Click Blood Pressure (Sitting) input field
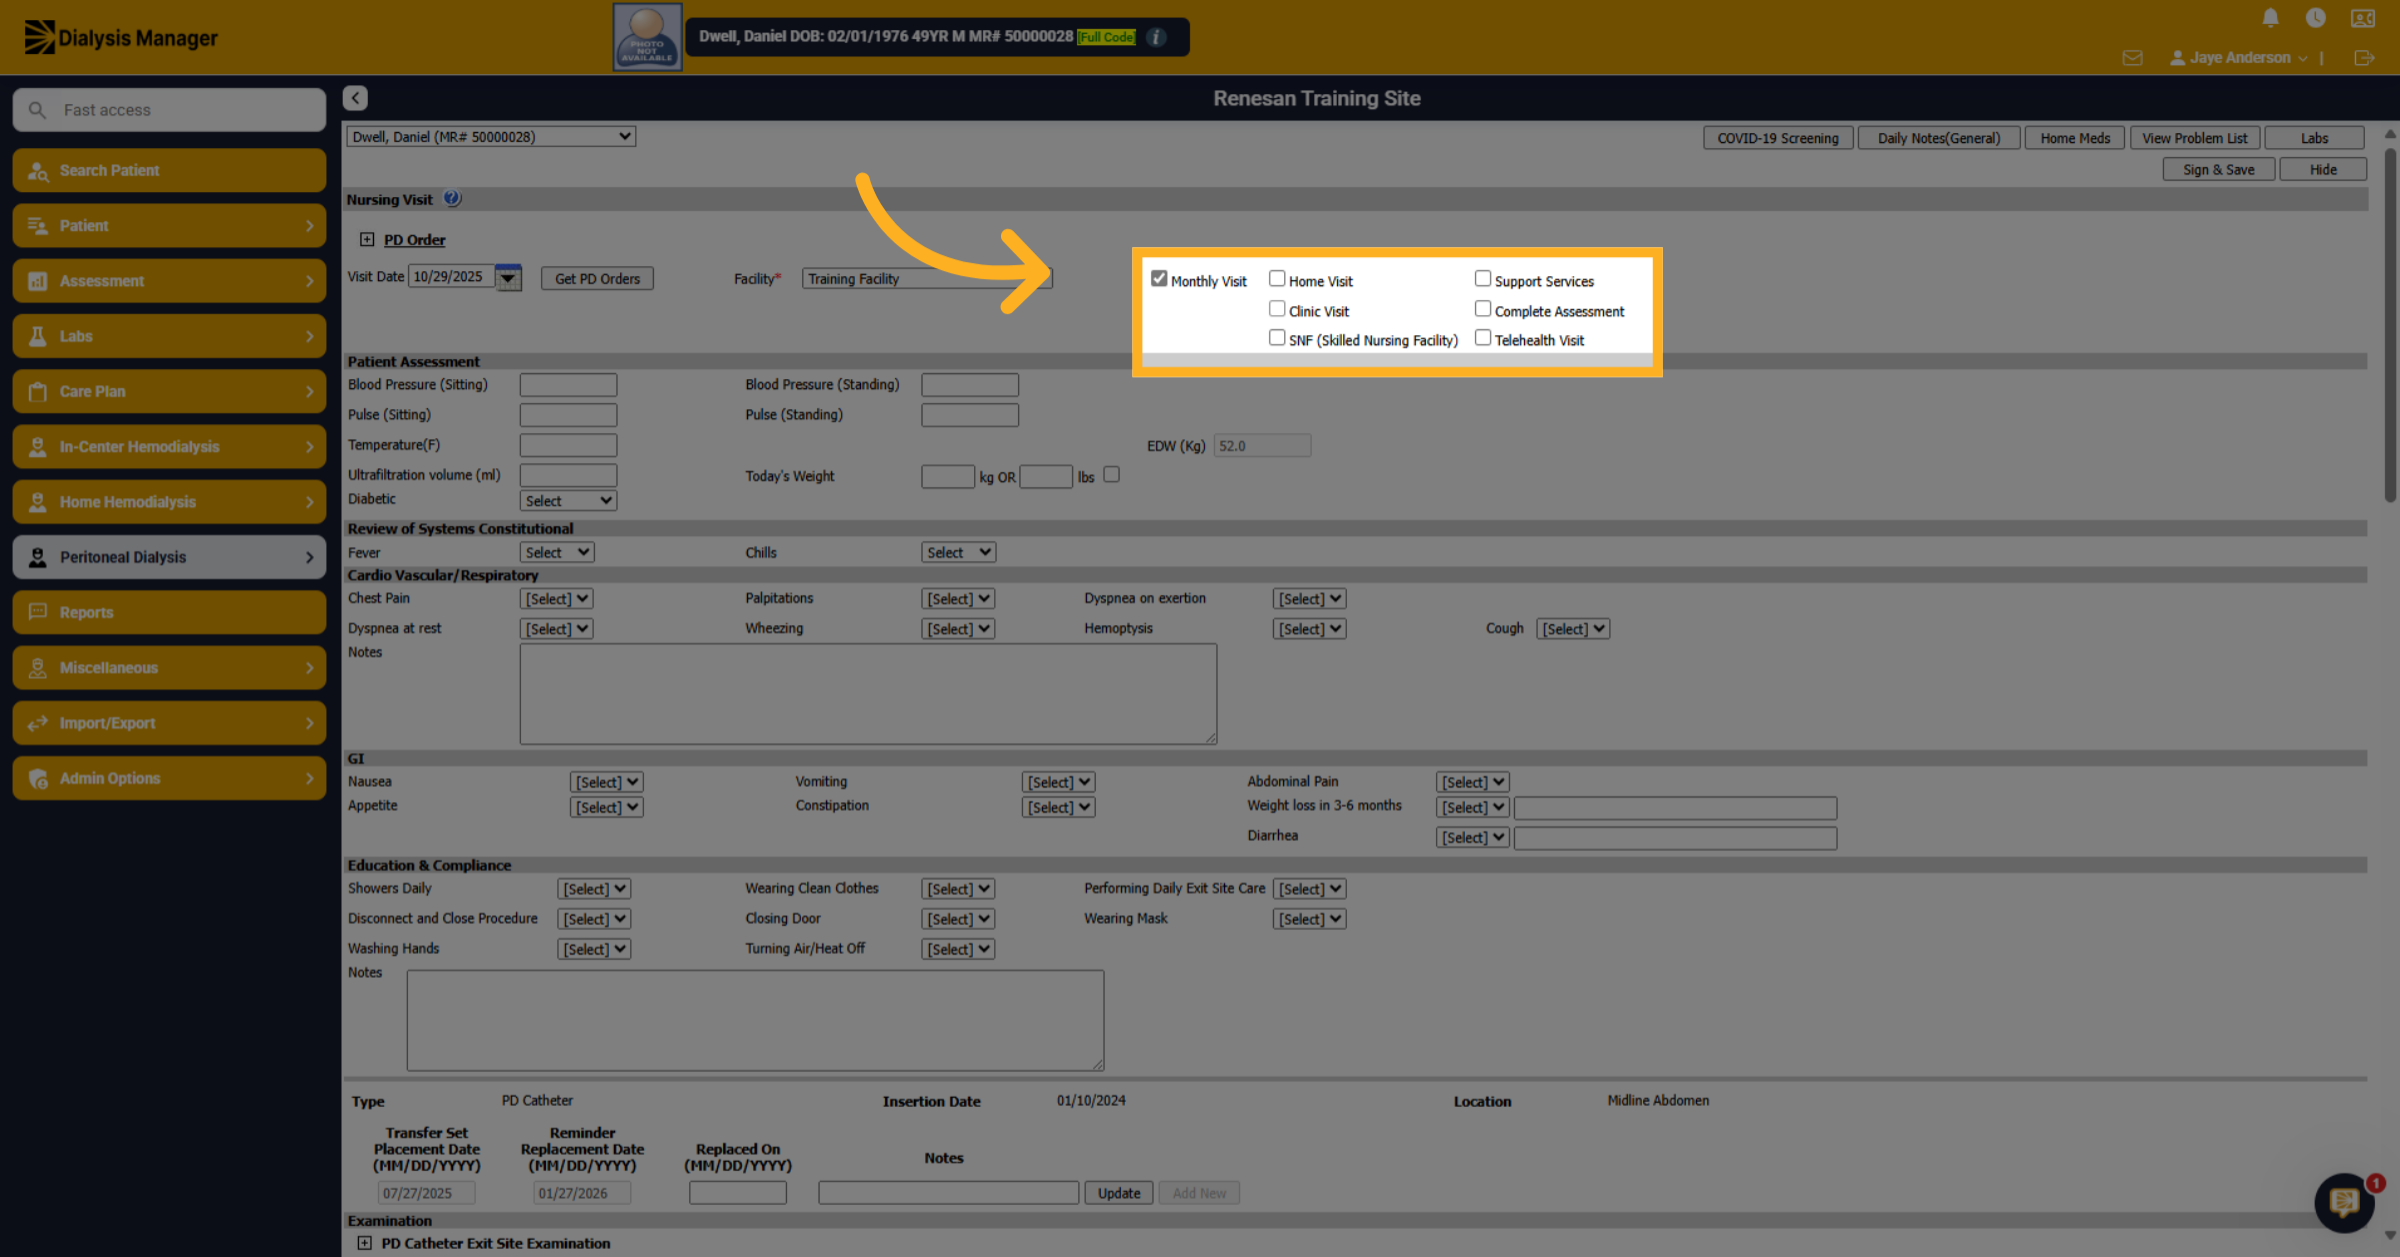Viewport: 2400px width, 1257px height. click(x=568, y=385)
